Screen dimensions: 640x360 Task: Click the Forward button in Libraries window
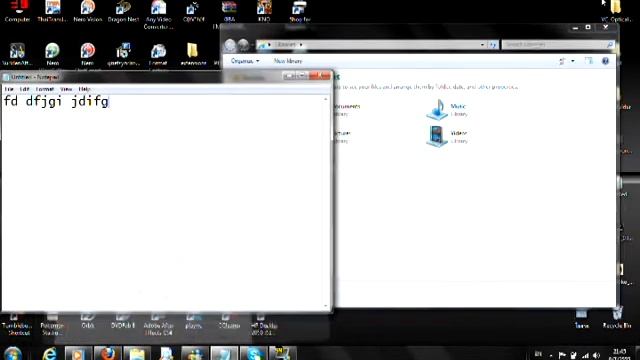click(243, 45)
